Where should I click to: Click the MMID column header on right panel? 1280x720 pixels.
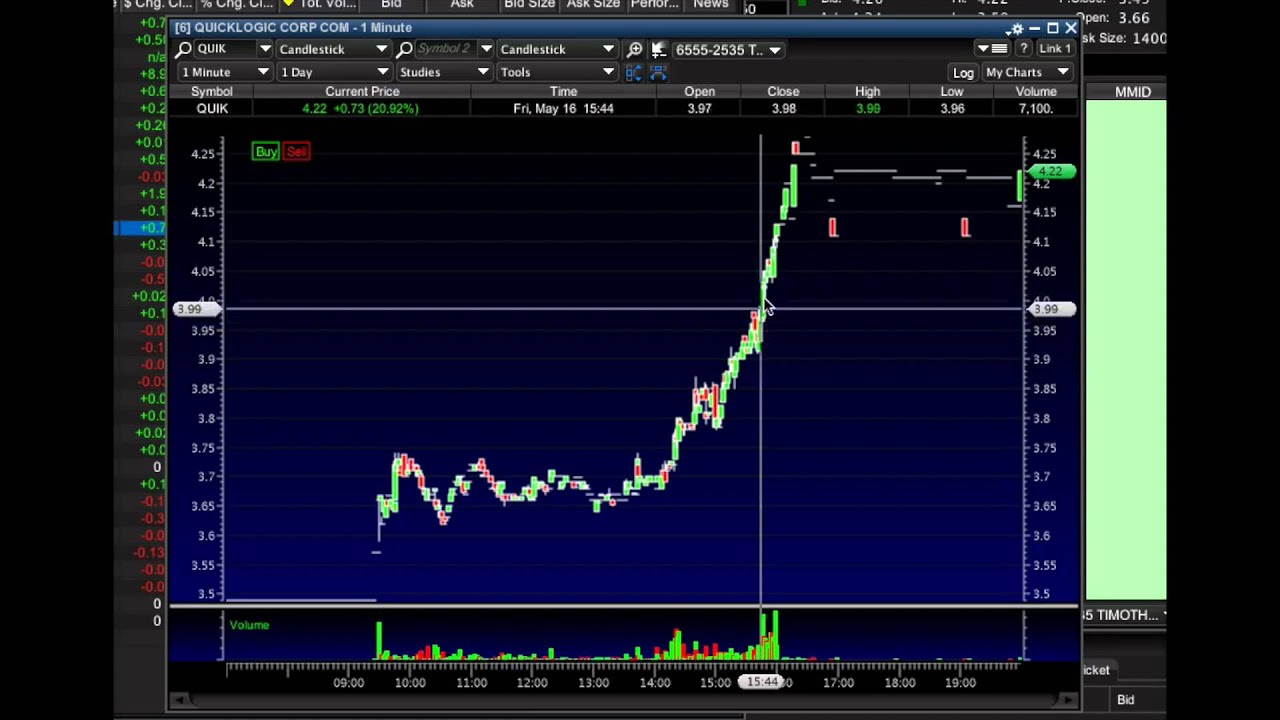[1133, 91]
